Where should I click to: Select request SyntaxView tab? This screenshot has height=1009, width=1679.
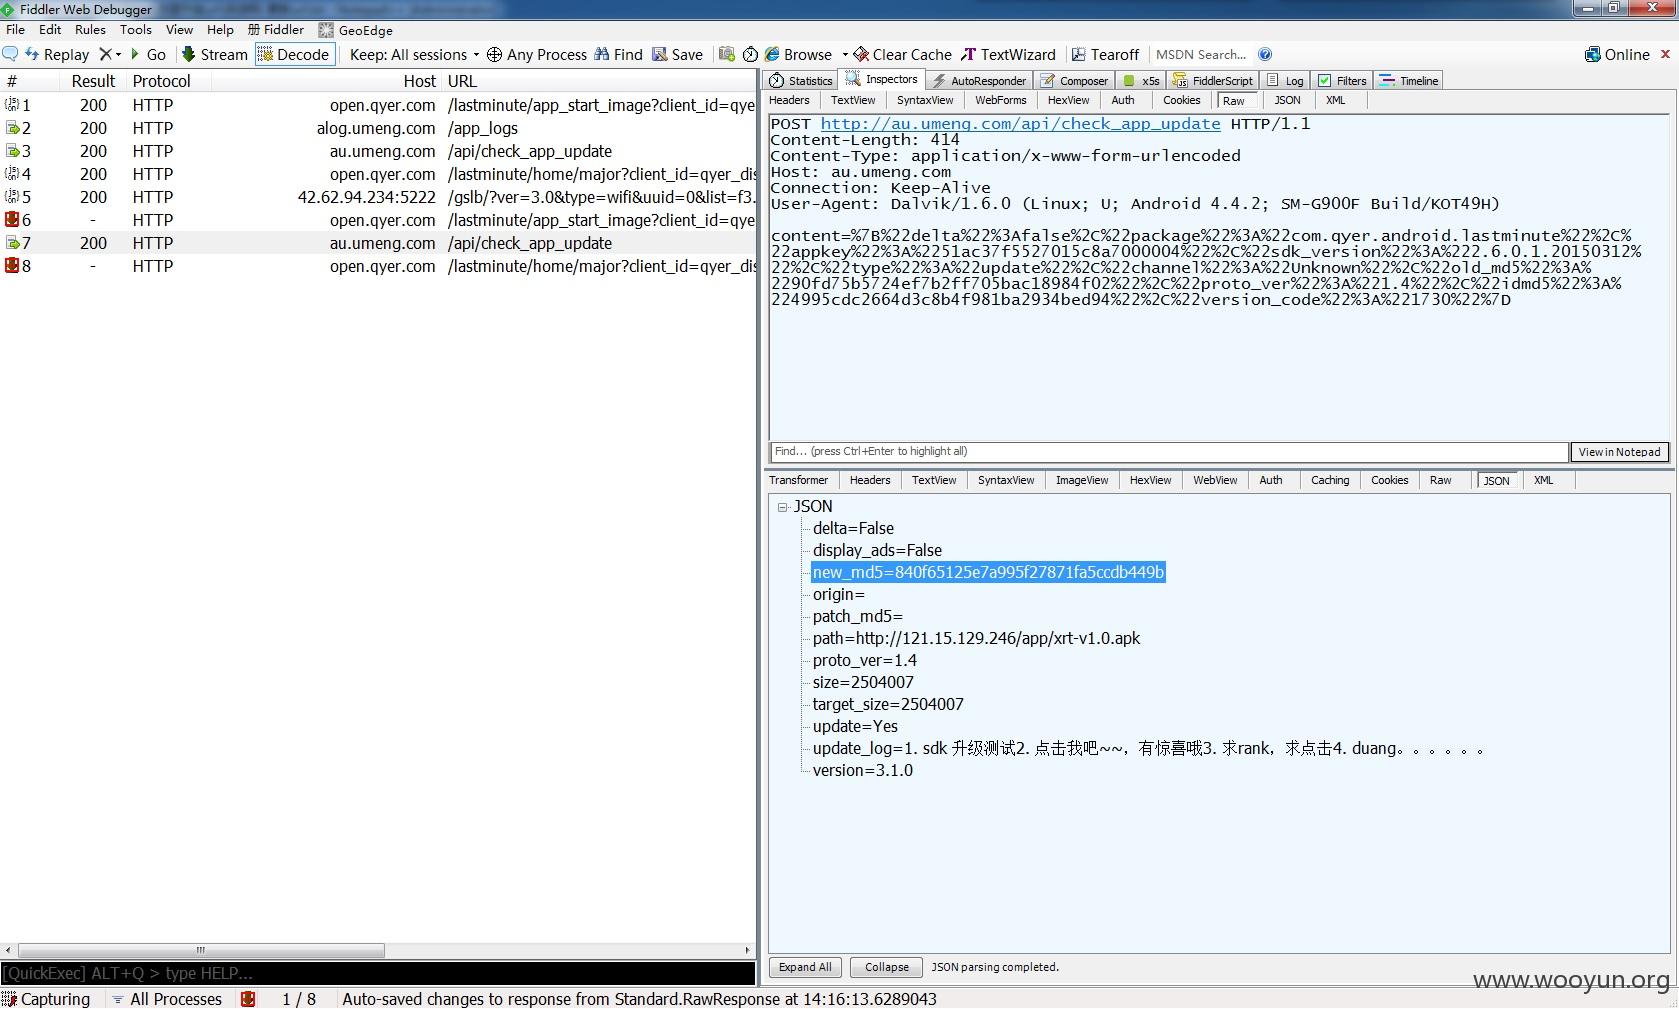click(925, 100)
